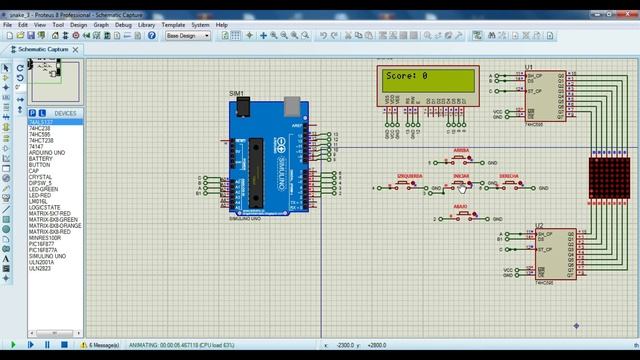Click the devices list horizontal scrollbar
This screenshot has height=360, width=640.
coord(55,333)
